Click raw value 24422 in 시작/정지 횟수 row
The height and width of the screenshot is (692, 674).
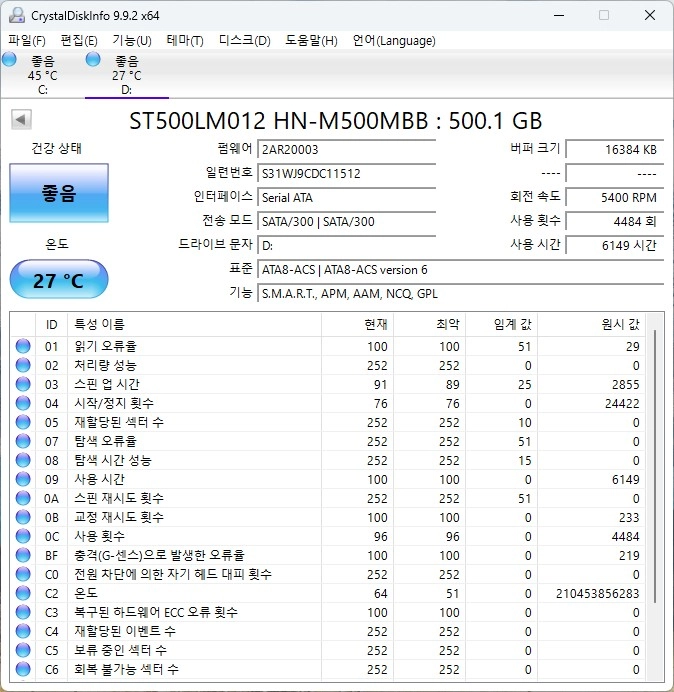coord(622,403)
